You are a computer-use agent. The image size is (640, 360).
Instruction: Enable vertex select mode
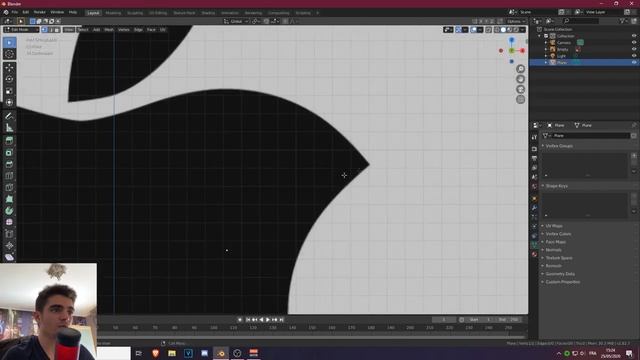click(44, 30)
